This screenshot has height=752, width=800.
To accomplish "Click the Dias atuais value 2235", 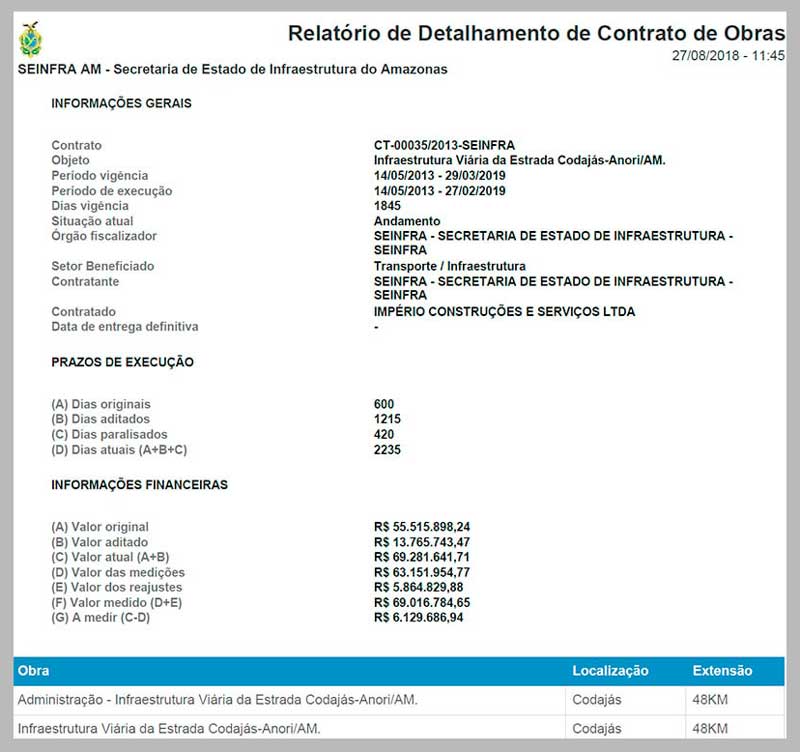I will [x=387, y=450].
